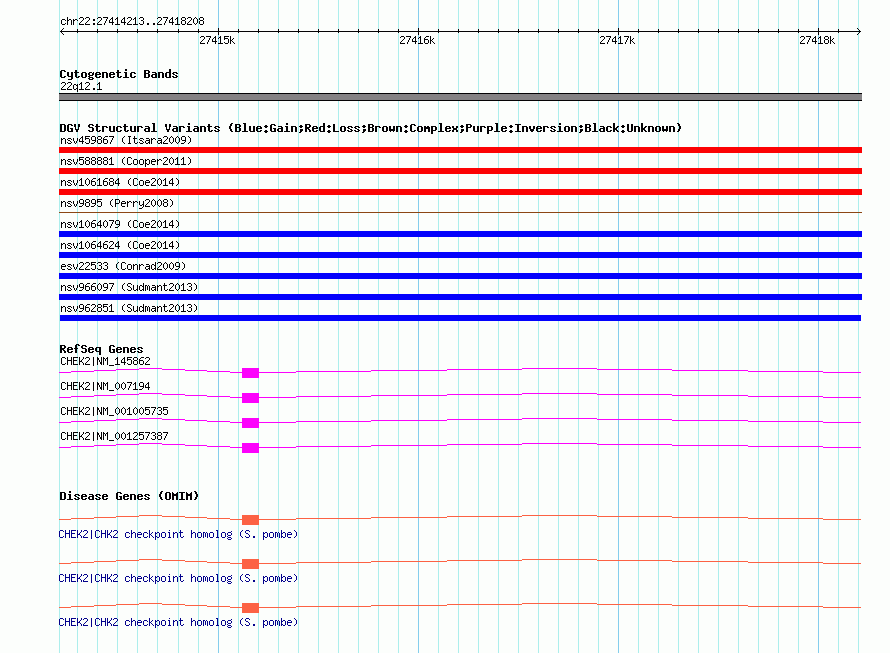Viewport: 890px width, 653px height.
Task: Click the magenta exon block of NM_145862
Action: point(250,373)
